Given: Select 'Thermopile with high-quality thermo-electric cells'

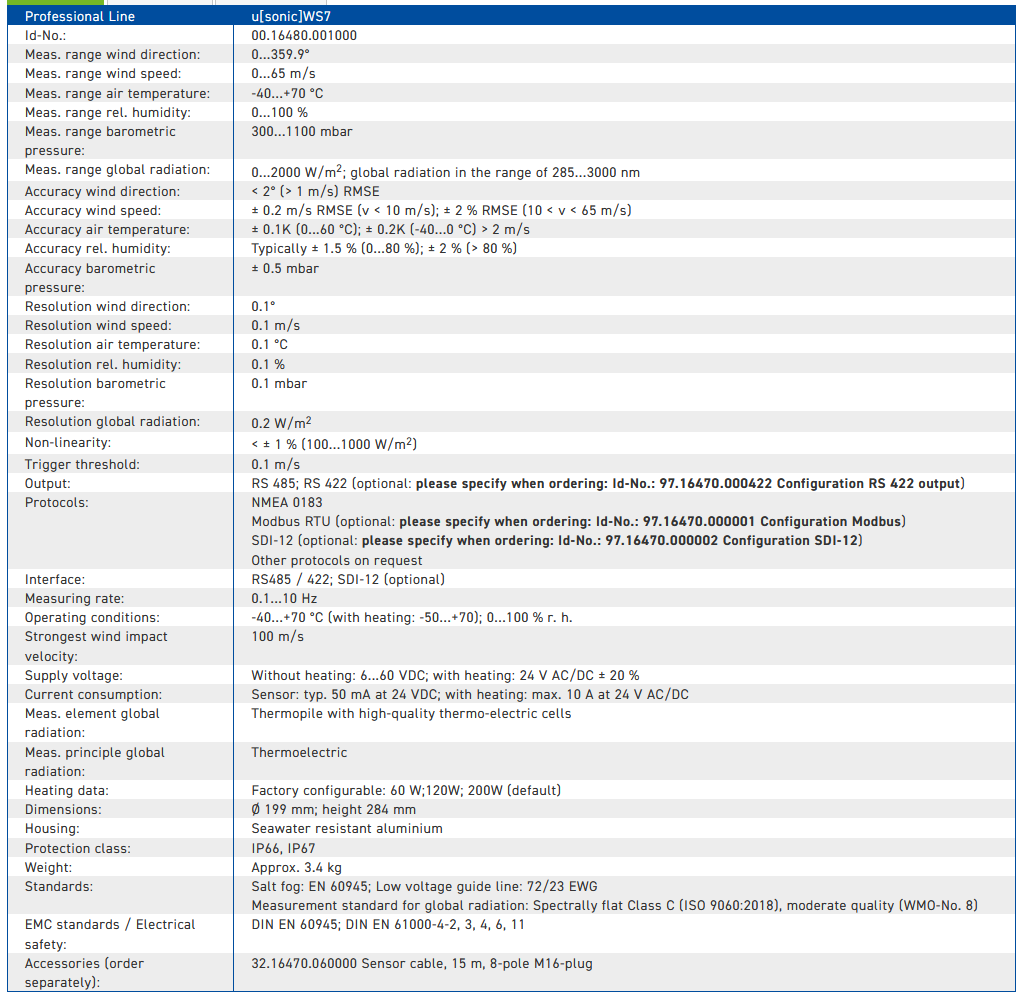Looking at the screenshot, I should (x=411, y=713).
